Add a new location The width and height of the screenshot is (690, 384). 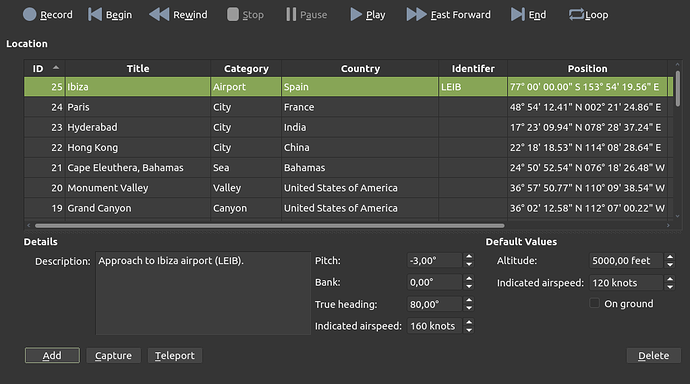(52, 355)
